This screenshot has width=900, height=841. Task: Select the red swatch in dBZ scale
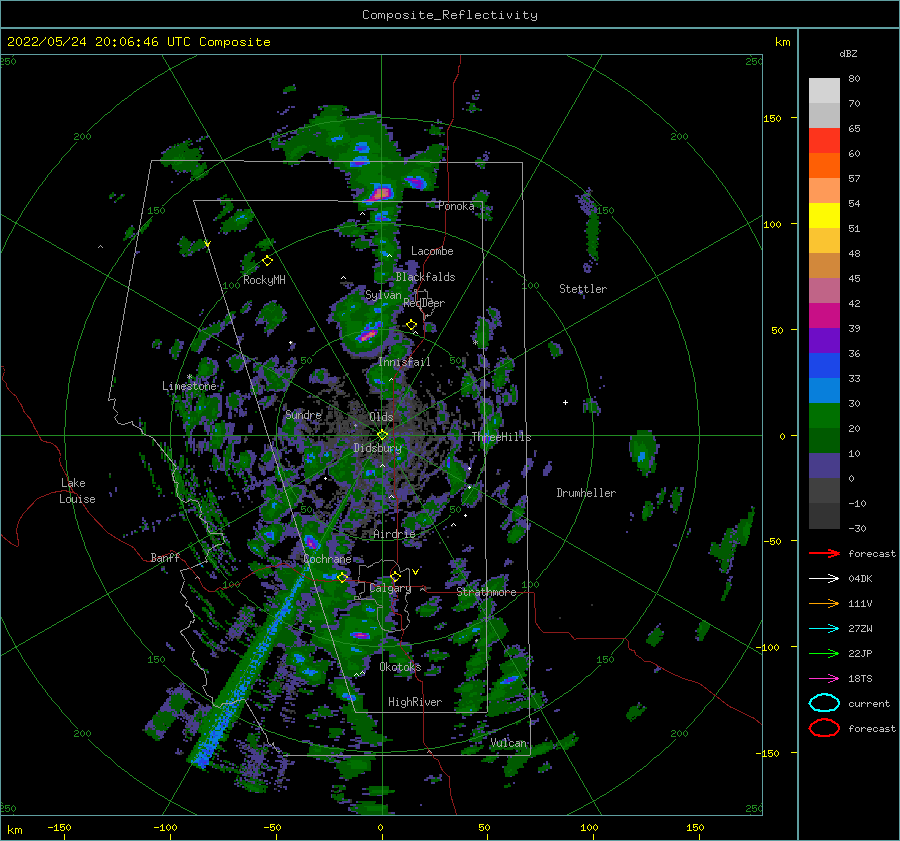tap(824, 141)
